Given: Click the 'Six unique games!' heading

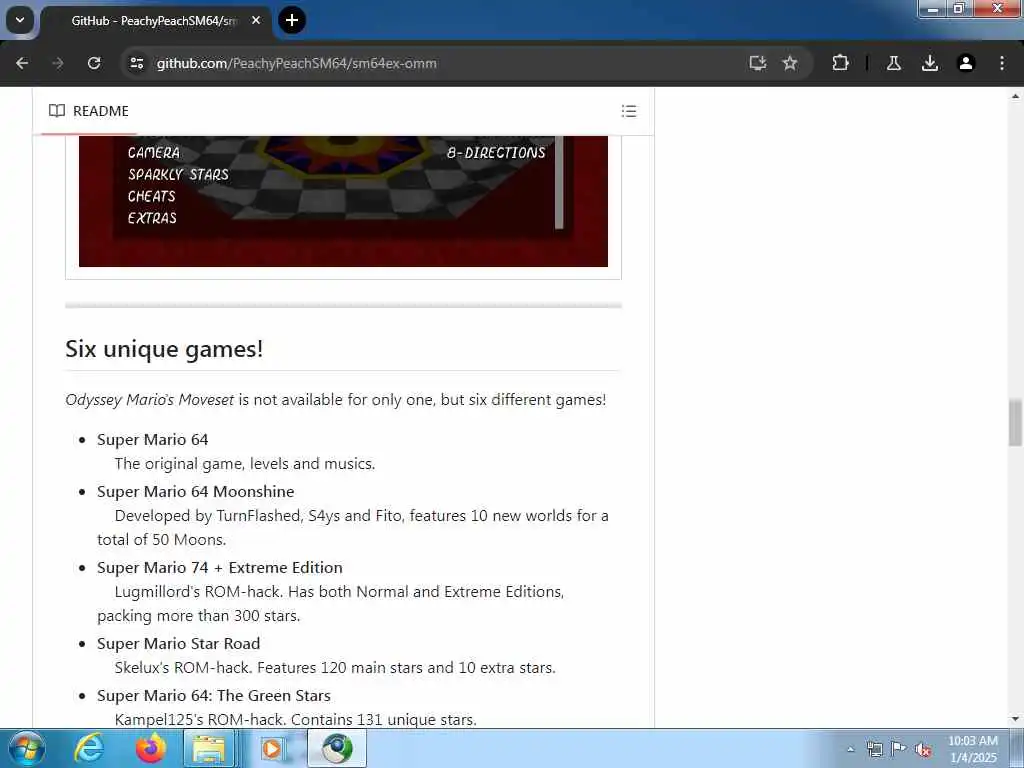Looking at the screenshot, I should point(164,349).
